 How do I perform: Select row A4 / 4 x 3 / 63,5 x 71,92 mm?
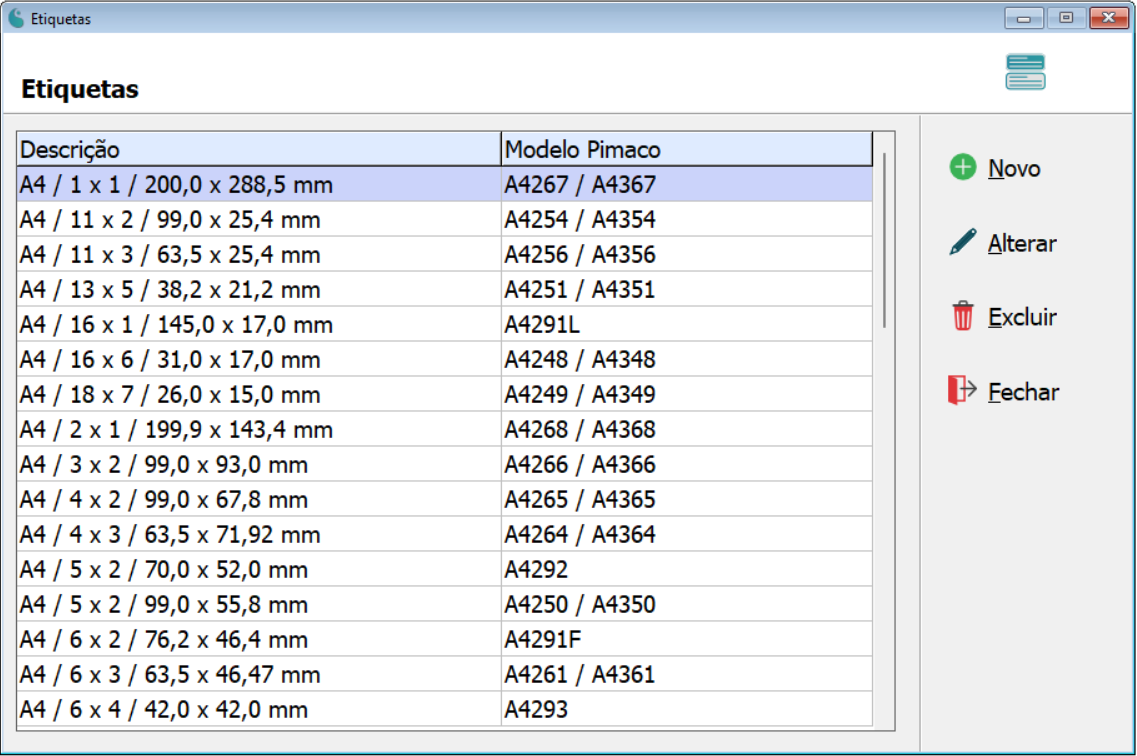click(445, 534)
